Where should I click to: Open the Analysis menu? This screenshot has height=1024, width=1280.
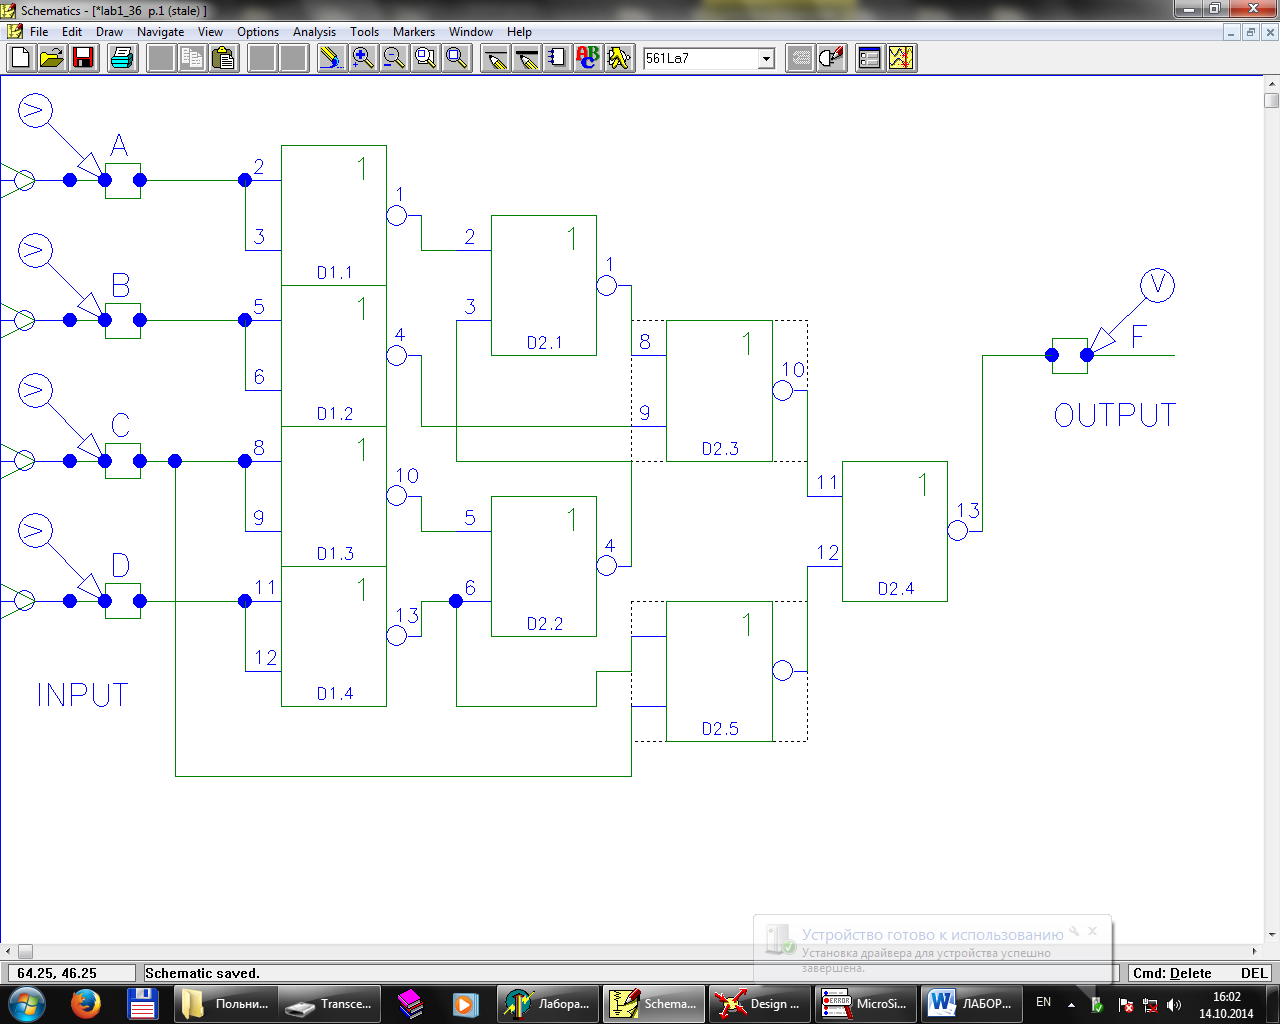pos(315,32)
